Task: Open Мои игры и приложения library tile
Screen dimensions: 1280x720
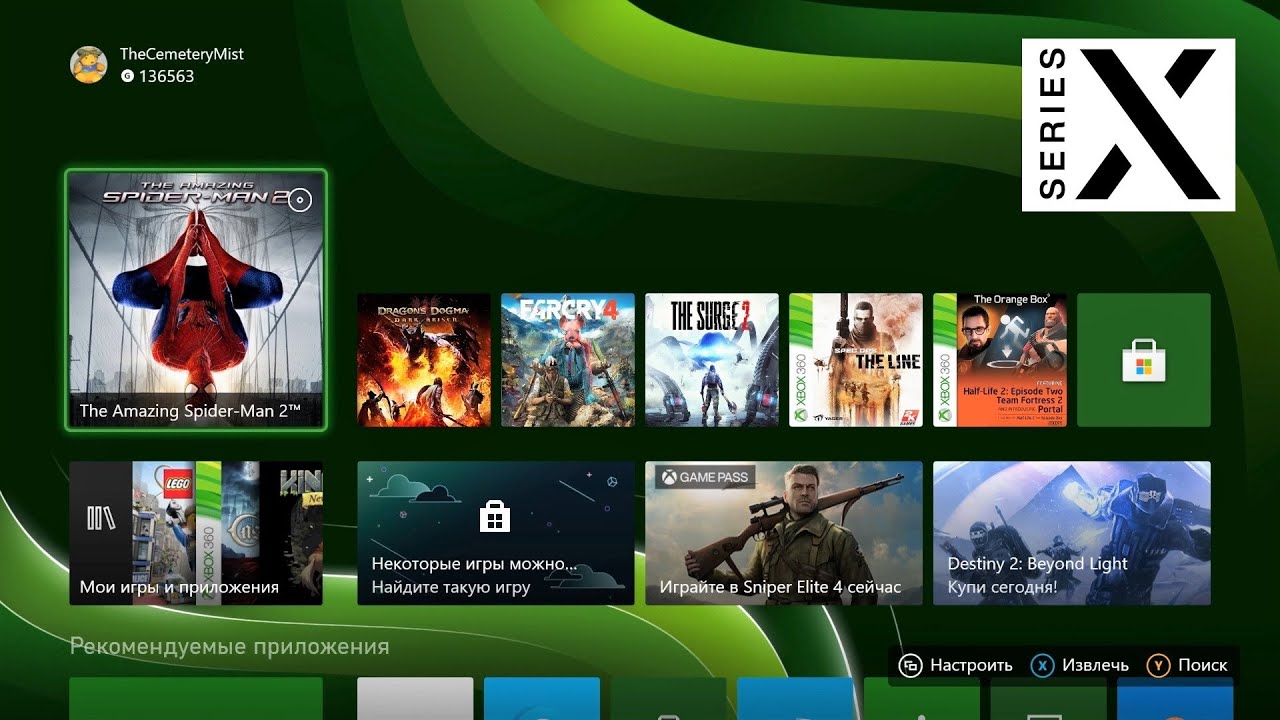Action: point(196,533)
